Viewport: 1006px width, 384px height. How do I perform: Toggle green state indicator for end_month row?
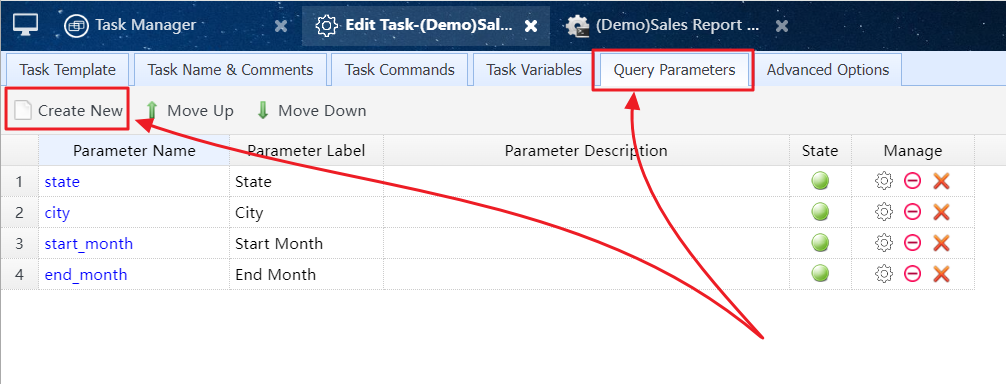tap(820, 274)
